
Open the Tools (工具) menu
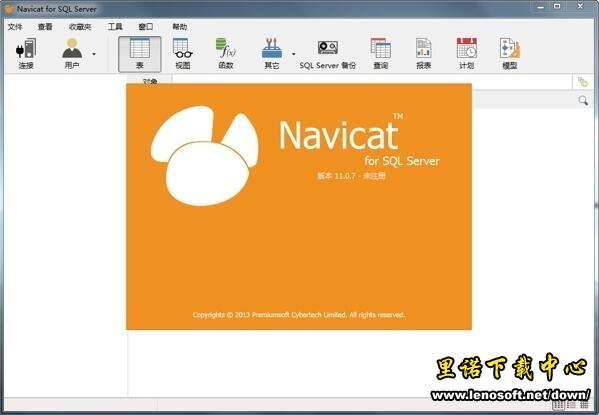pyautogui.click(x=115, y=27)
